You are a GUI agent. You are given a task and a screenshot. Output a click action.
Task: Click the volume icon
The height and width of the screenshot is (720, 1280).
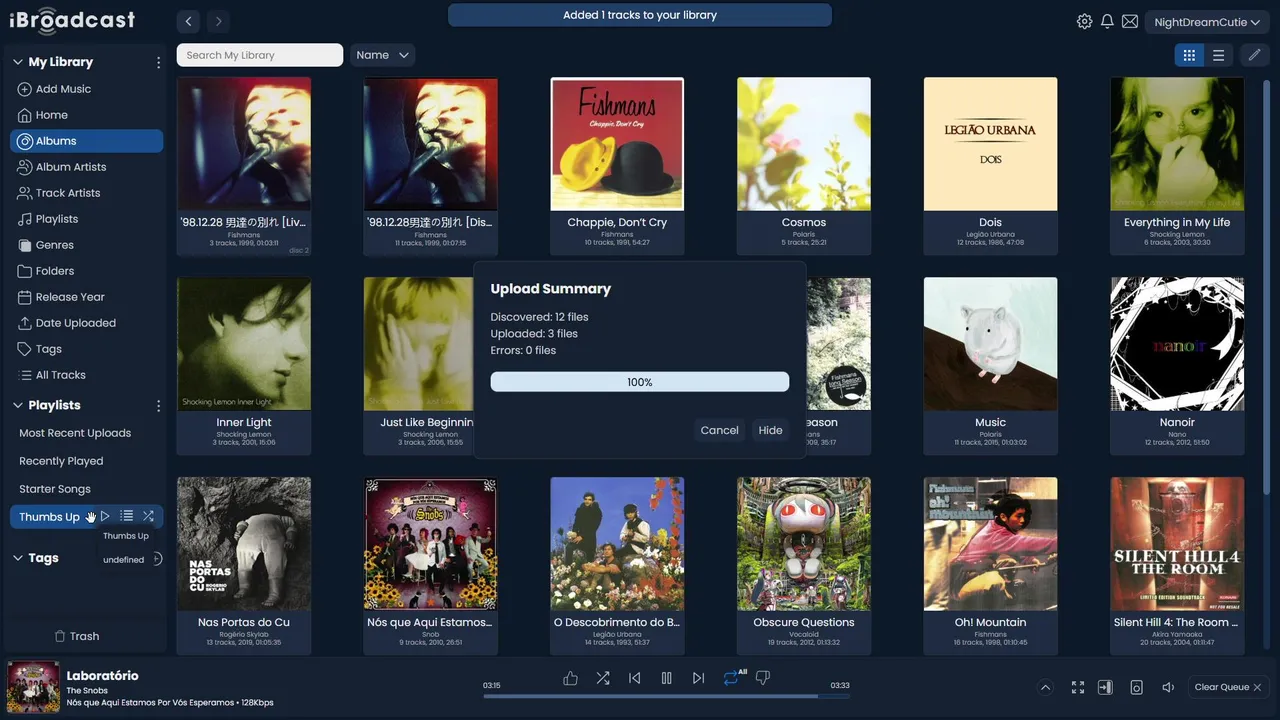[1167, 687]
